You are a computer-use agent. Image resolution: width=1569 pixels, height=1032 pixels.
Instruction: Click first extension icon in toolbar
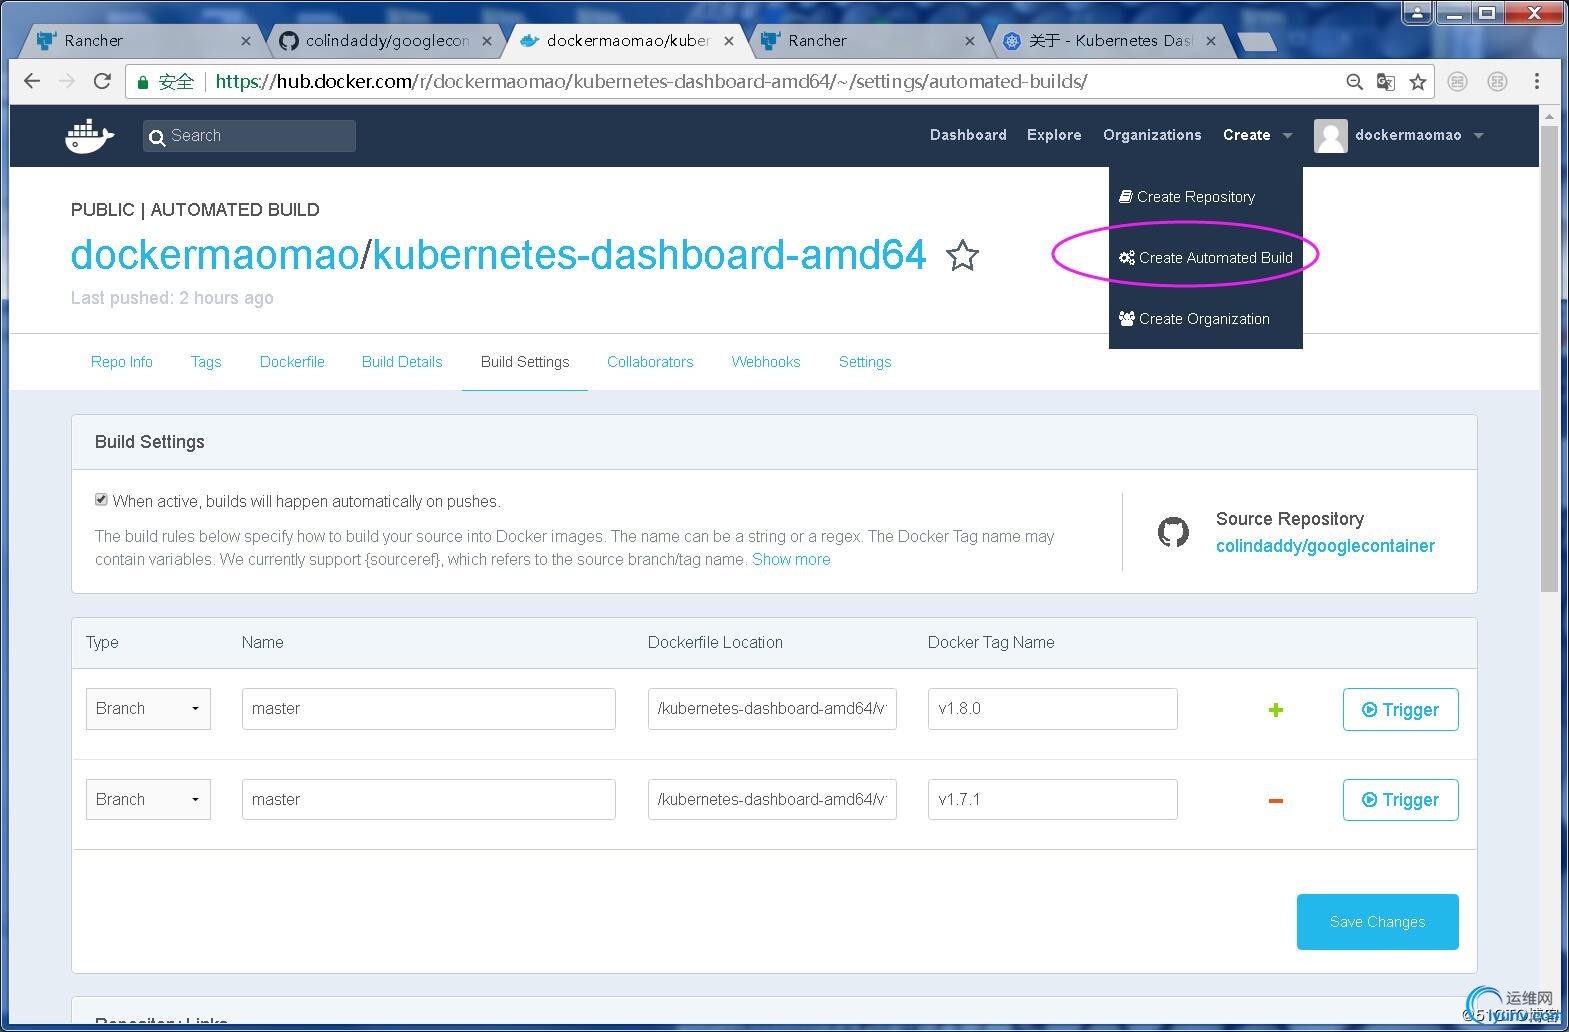[1458, 82]
